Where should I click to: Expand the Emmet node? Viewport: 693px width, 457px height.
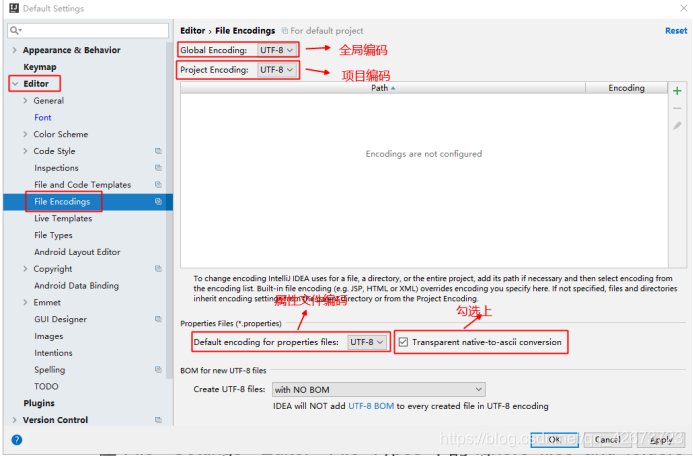pos(25,302)
